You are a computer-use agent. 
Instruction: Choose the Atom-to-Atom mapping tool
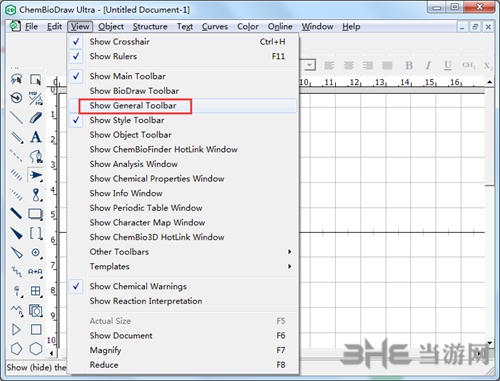(x=35, y=272)
